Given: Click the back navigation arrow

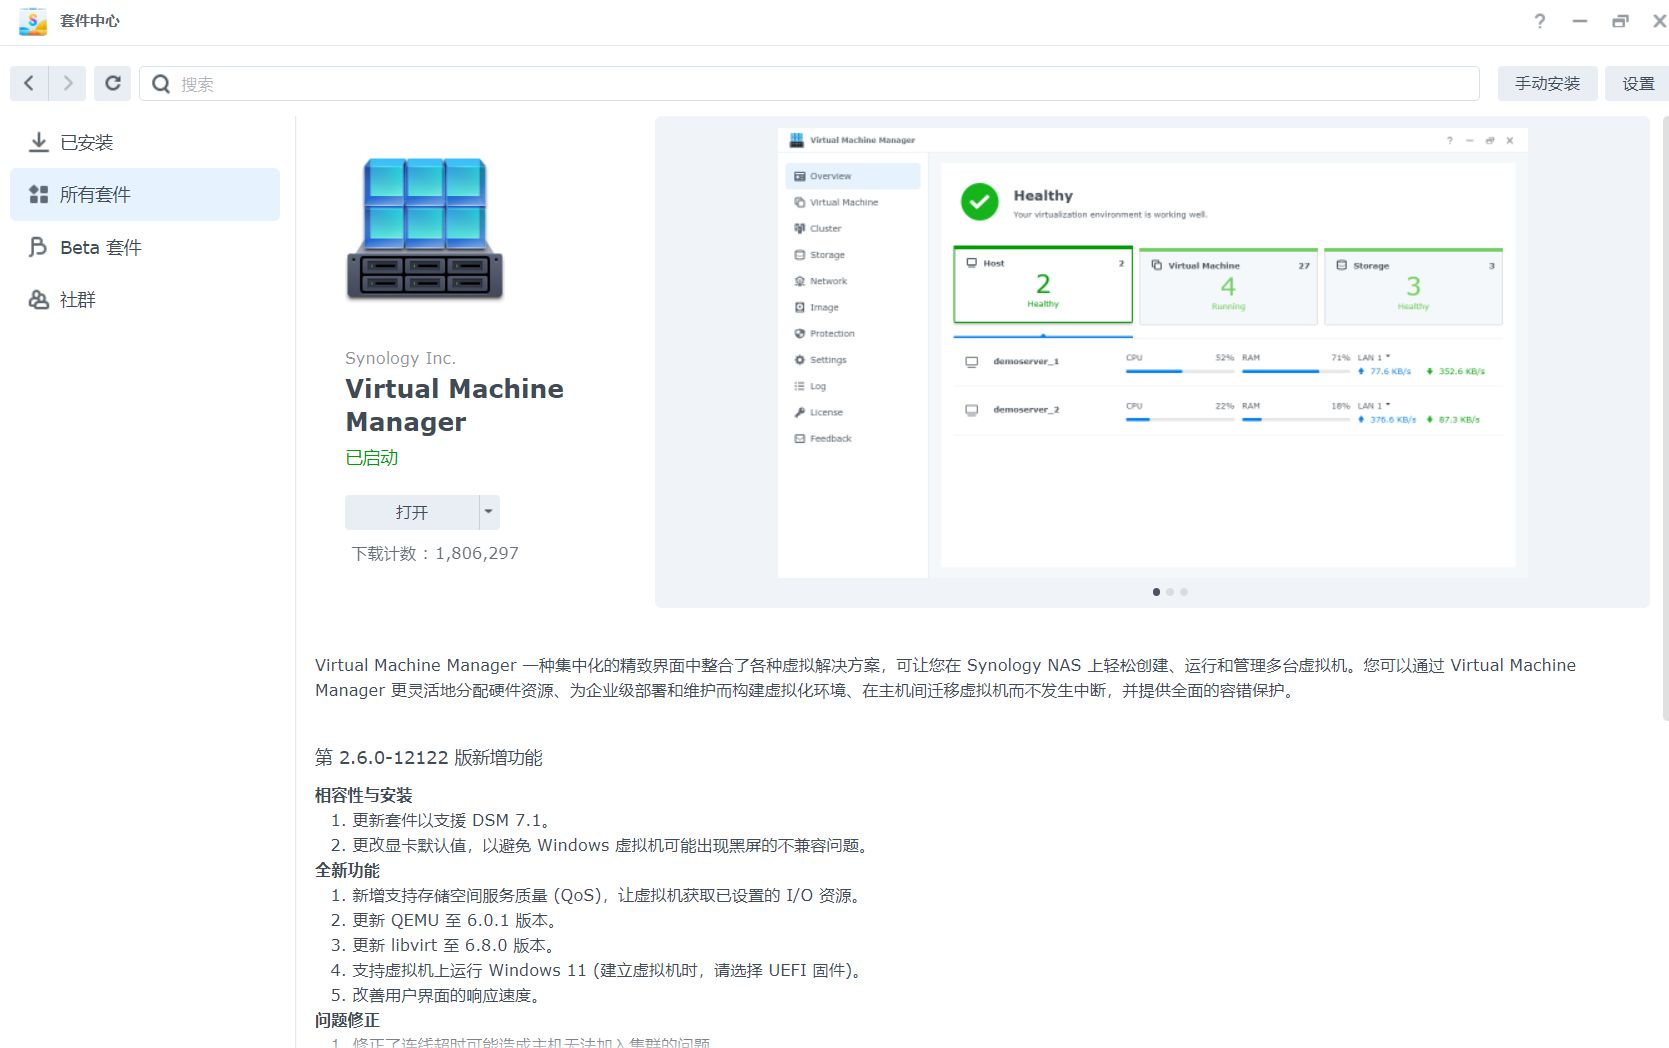Looking at the screenshot, I should click(x=29, y=84).
